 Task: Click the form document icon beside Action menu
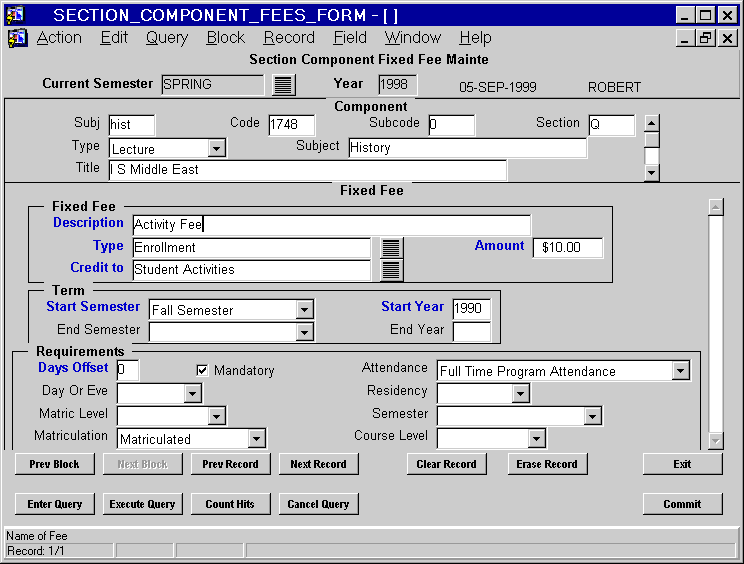click(17, 37)
